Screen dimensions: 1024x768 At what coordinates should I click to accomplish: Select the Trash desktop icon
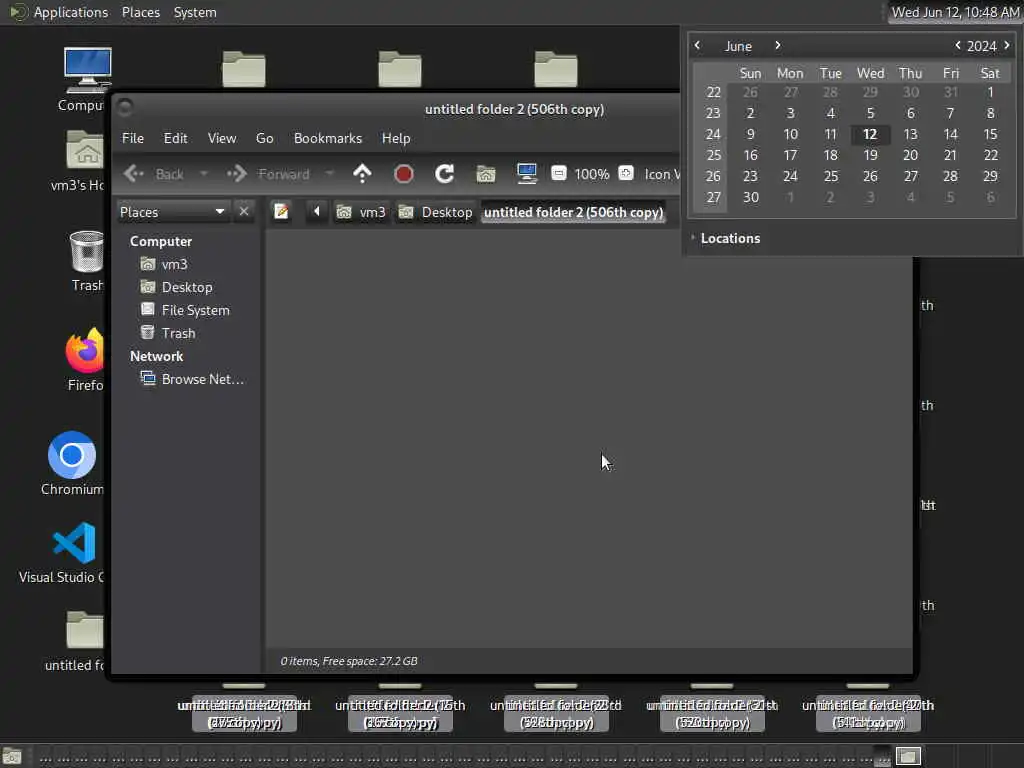tap(87, 261)
